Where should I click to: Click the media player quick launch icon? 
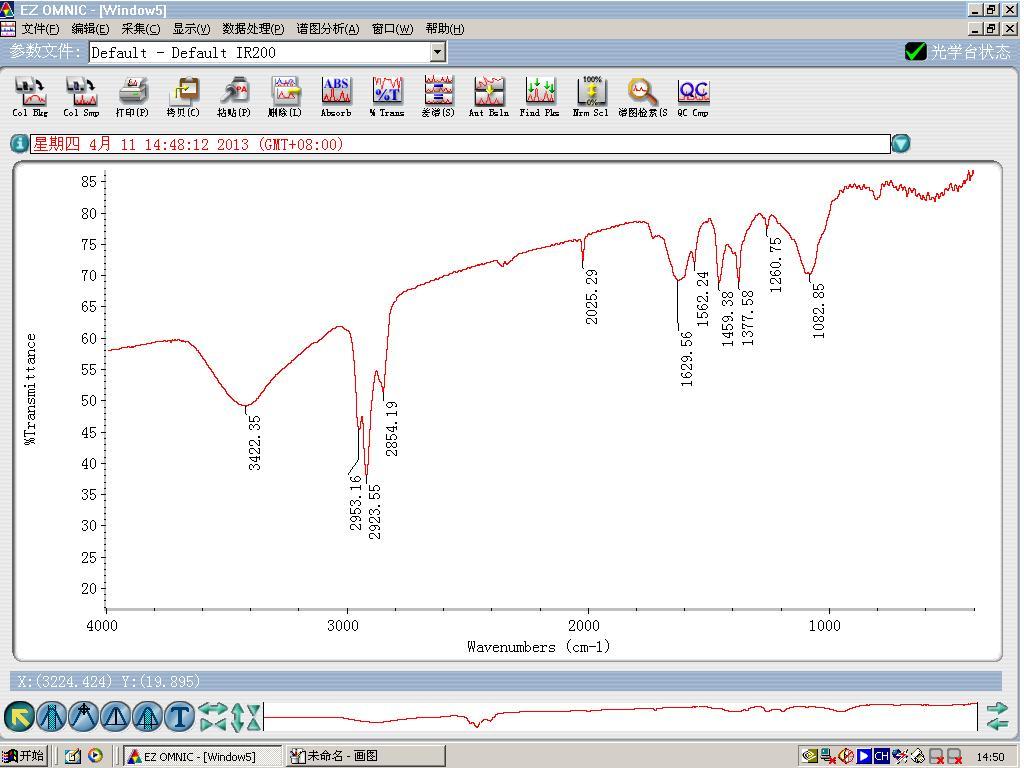[x=95, y=756]
